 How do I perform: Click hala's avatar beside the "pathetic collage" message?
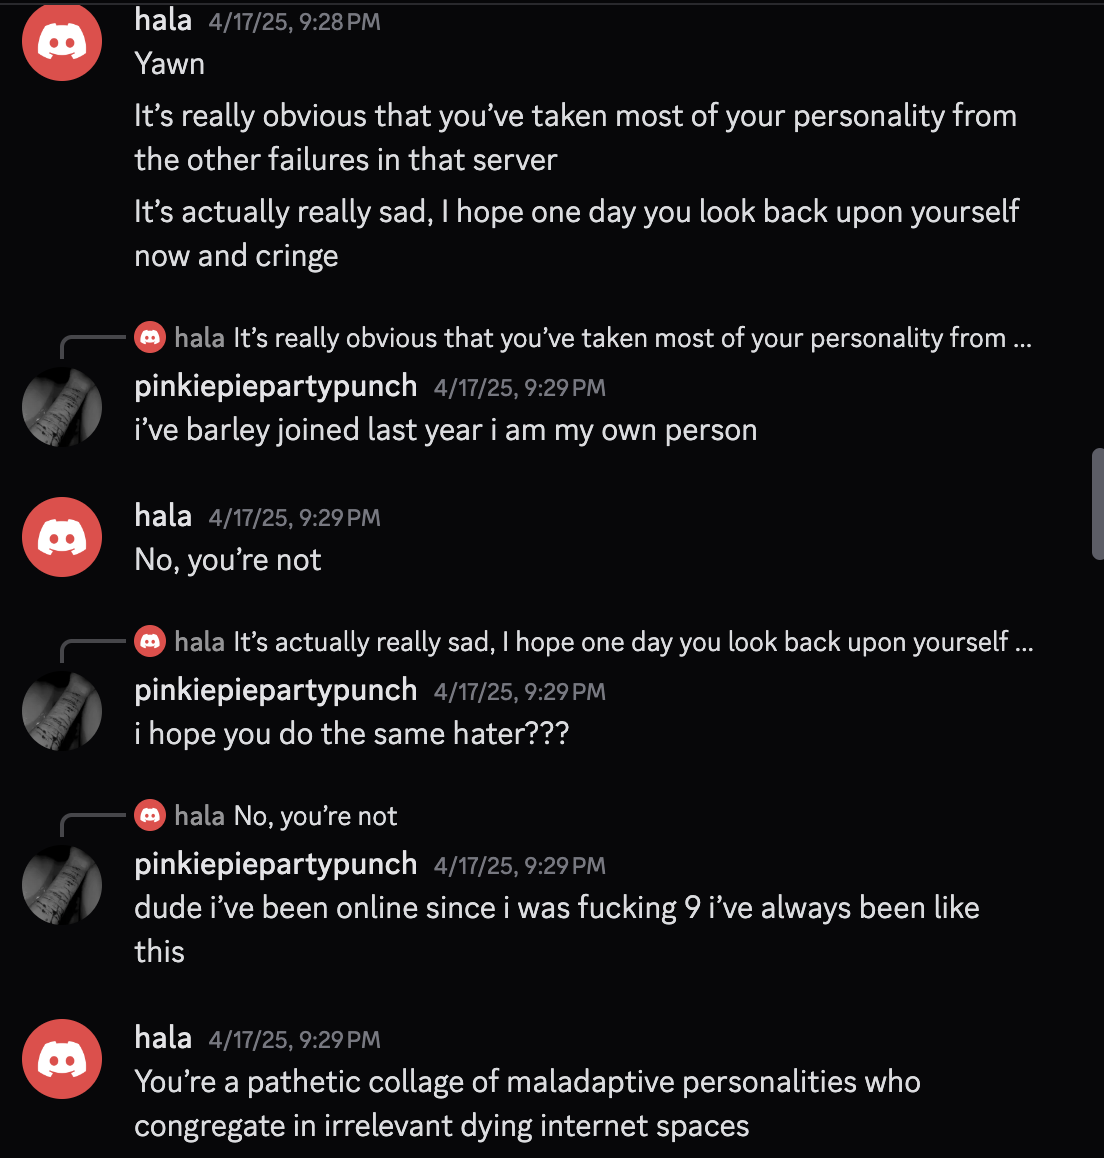click(62, 1059)
